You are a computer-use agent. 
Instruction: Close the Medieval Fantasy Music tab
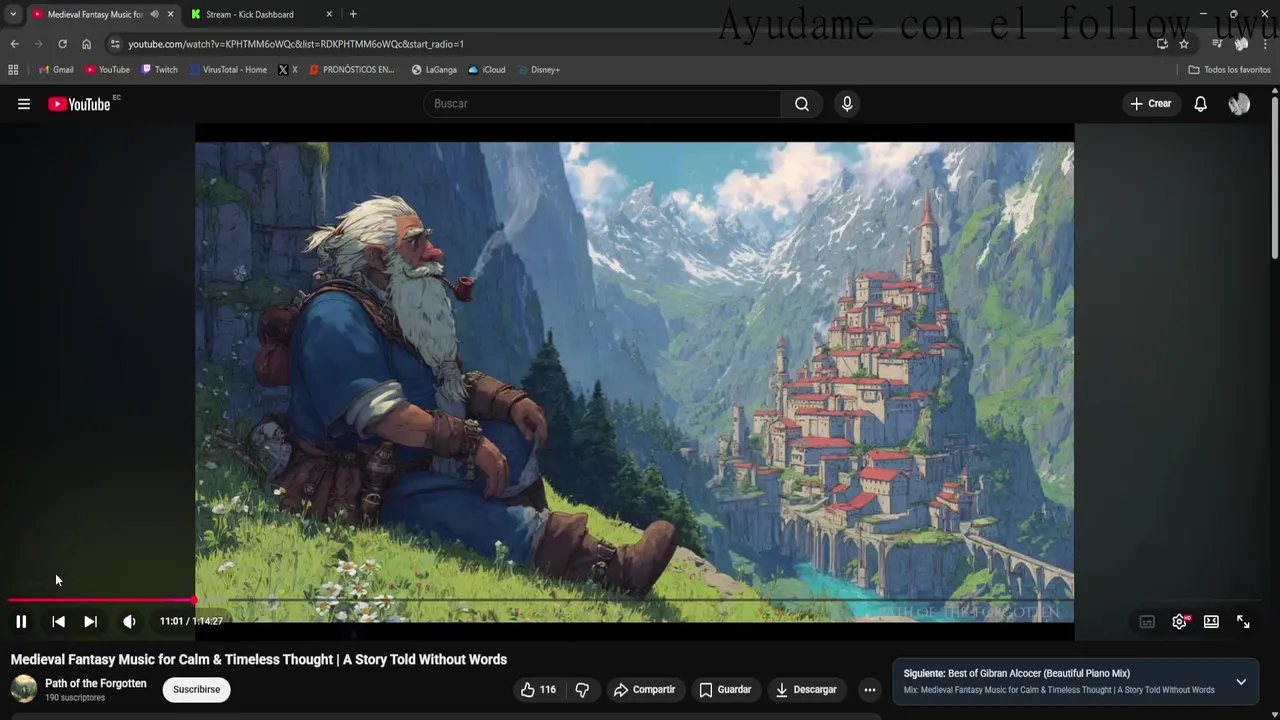point(171,14)
